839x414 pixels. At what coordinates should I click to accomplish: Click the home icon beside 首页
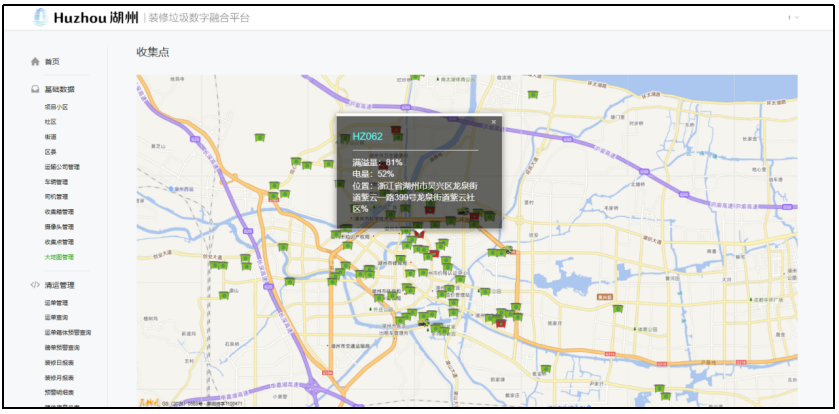[36, 62]
